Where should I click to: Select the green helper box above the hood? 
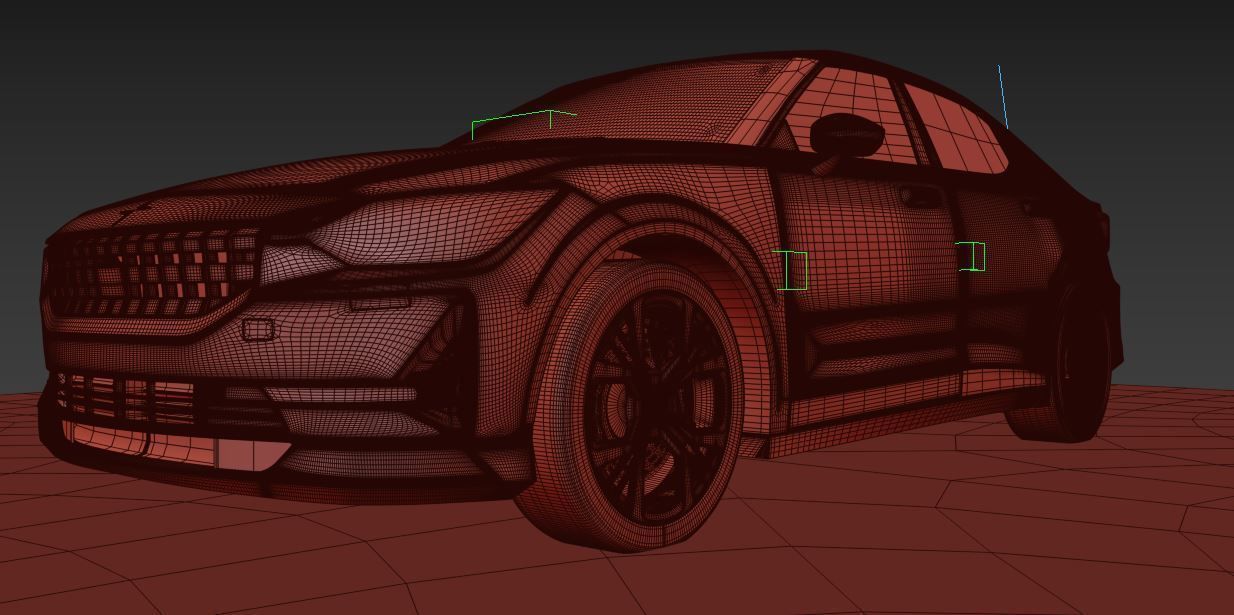click(x=524, y=125)
